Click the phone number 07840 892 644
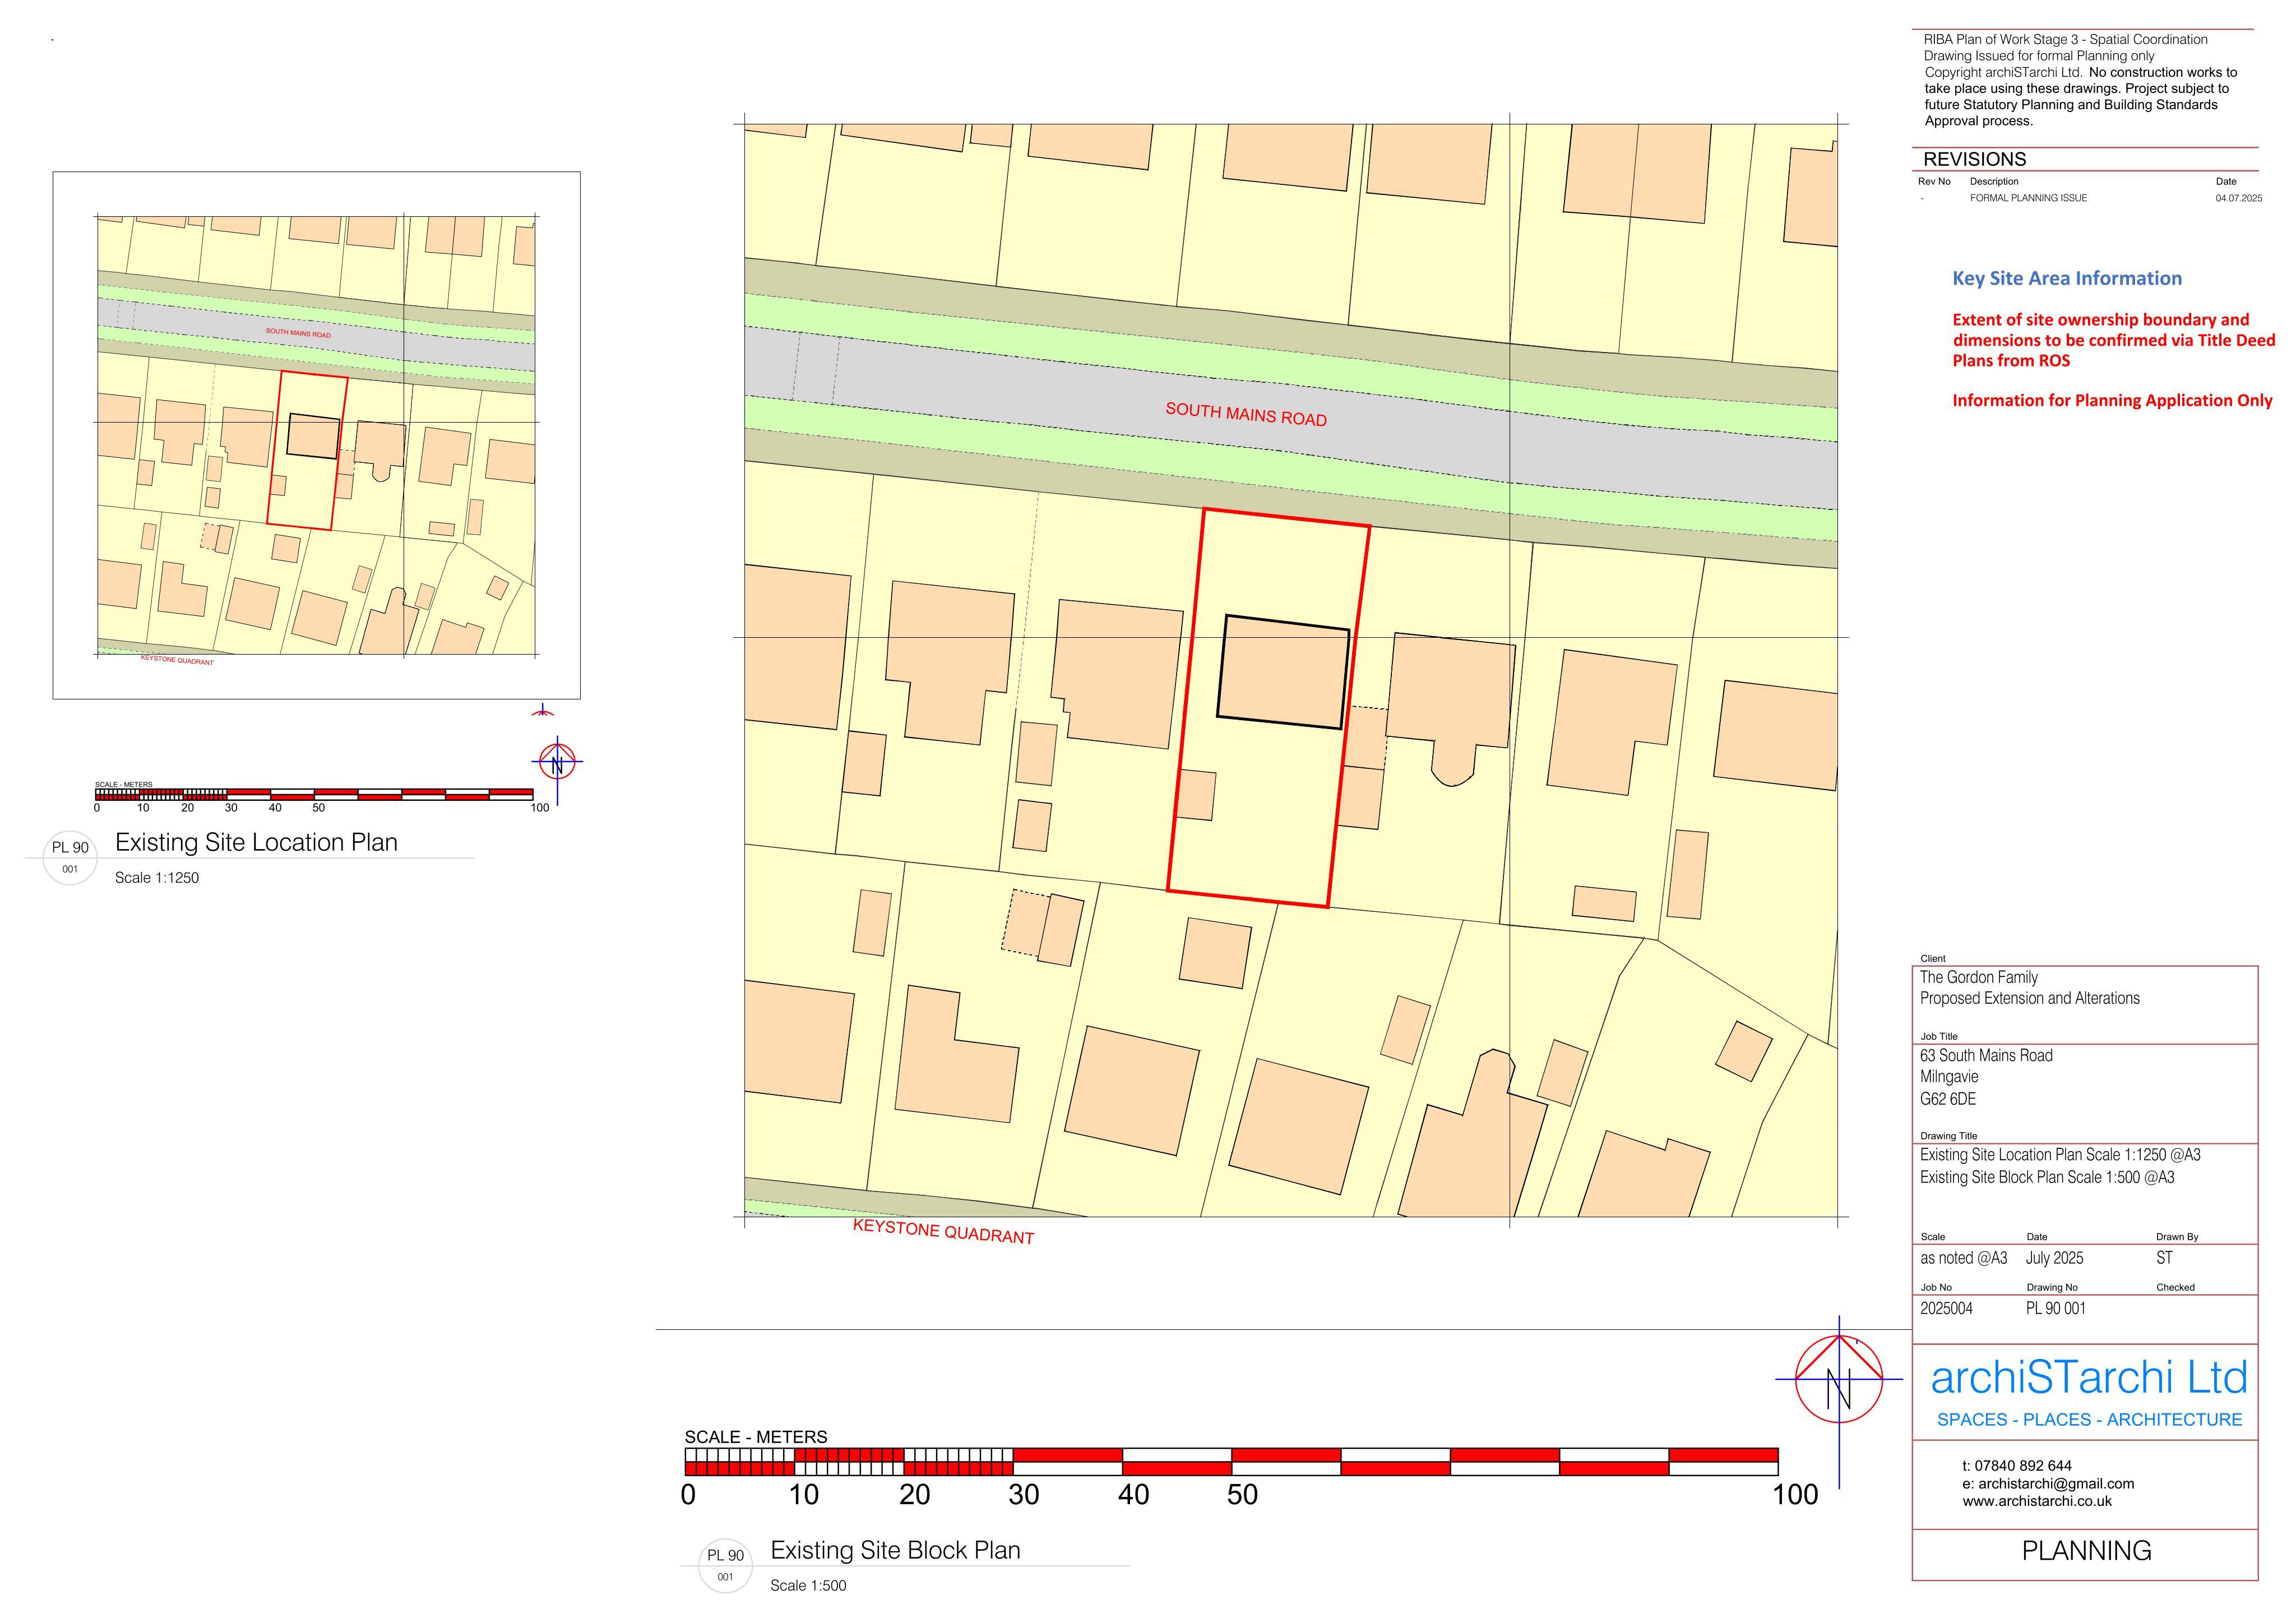 (2022, 1466)
